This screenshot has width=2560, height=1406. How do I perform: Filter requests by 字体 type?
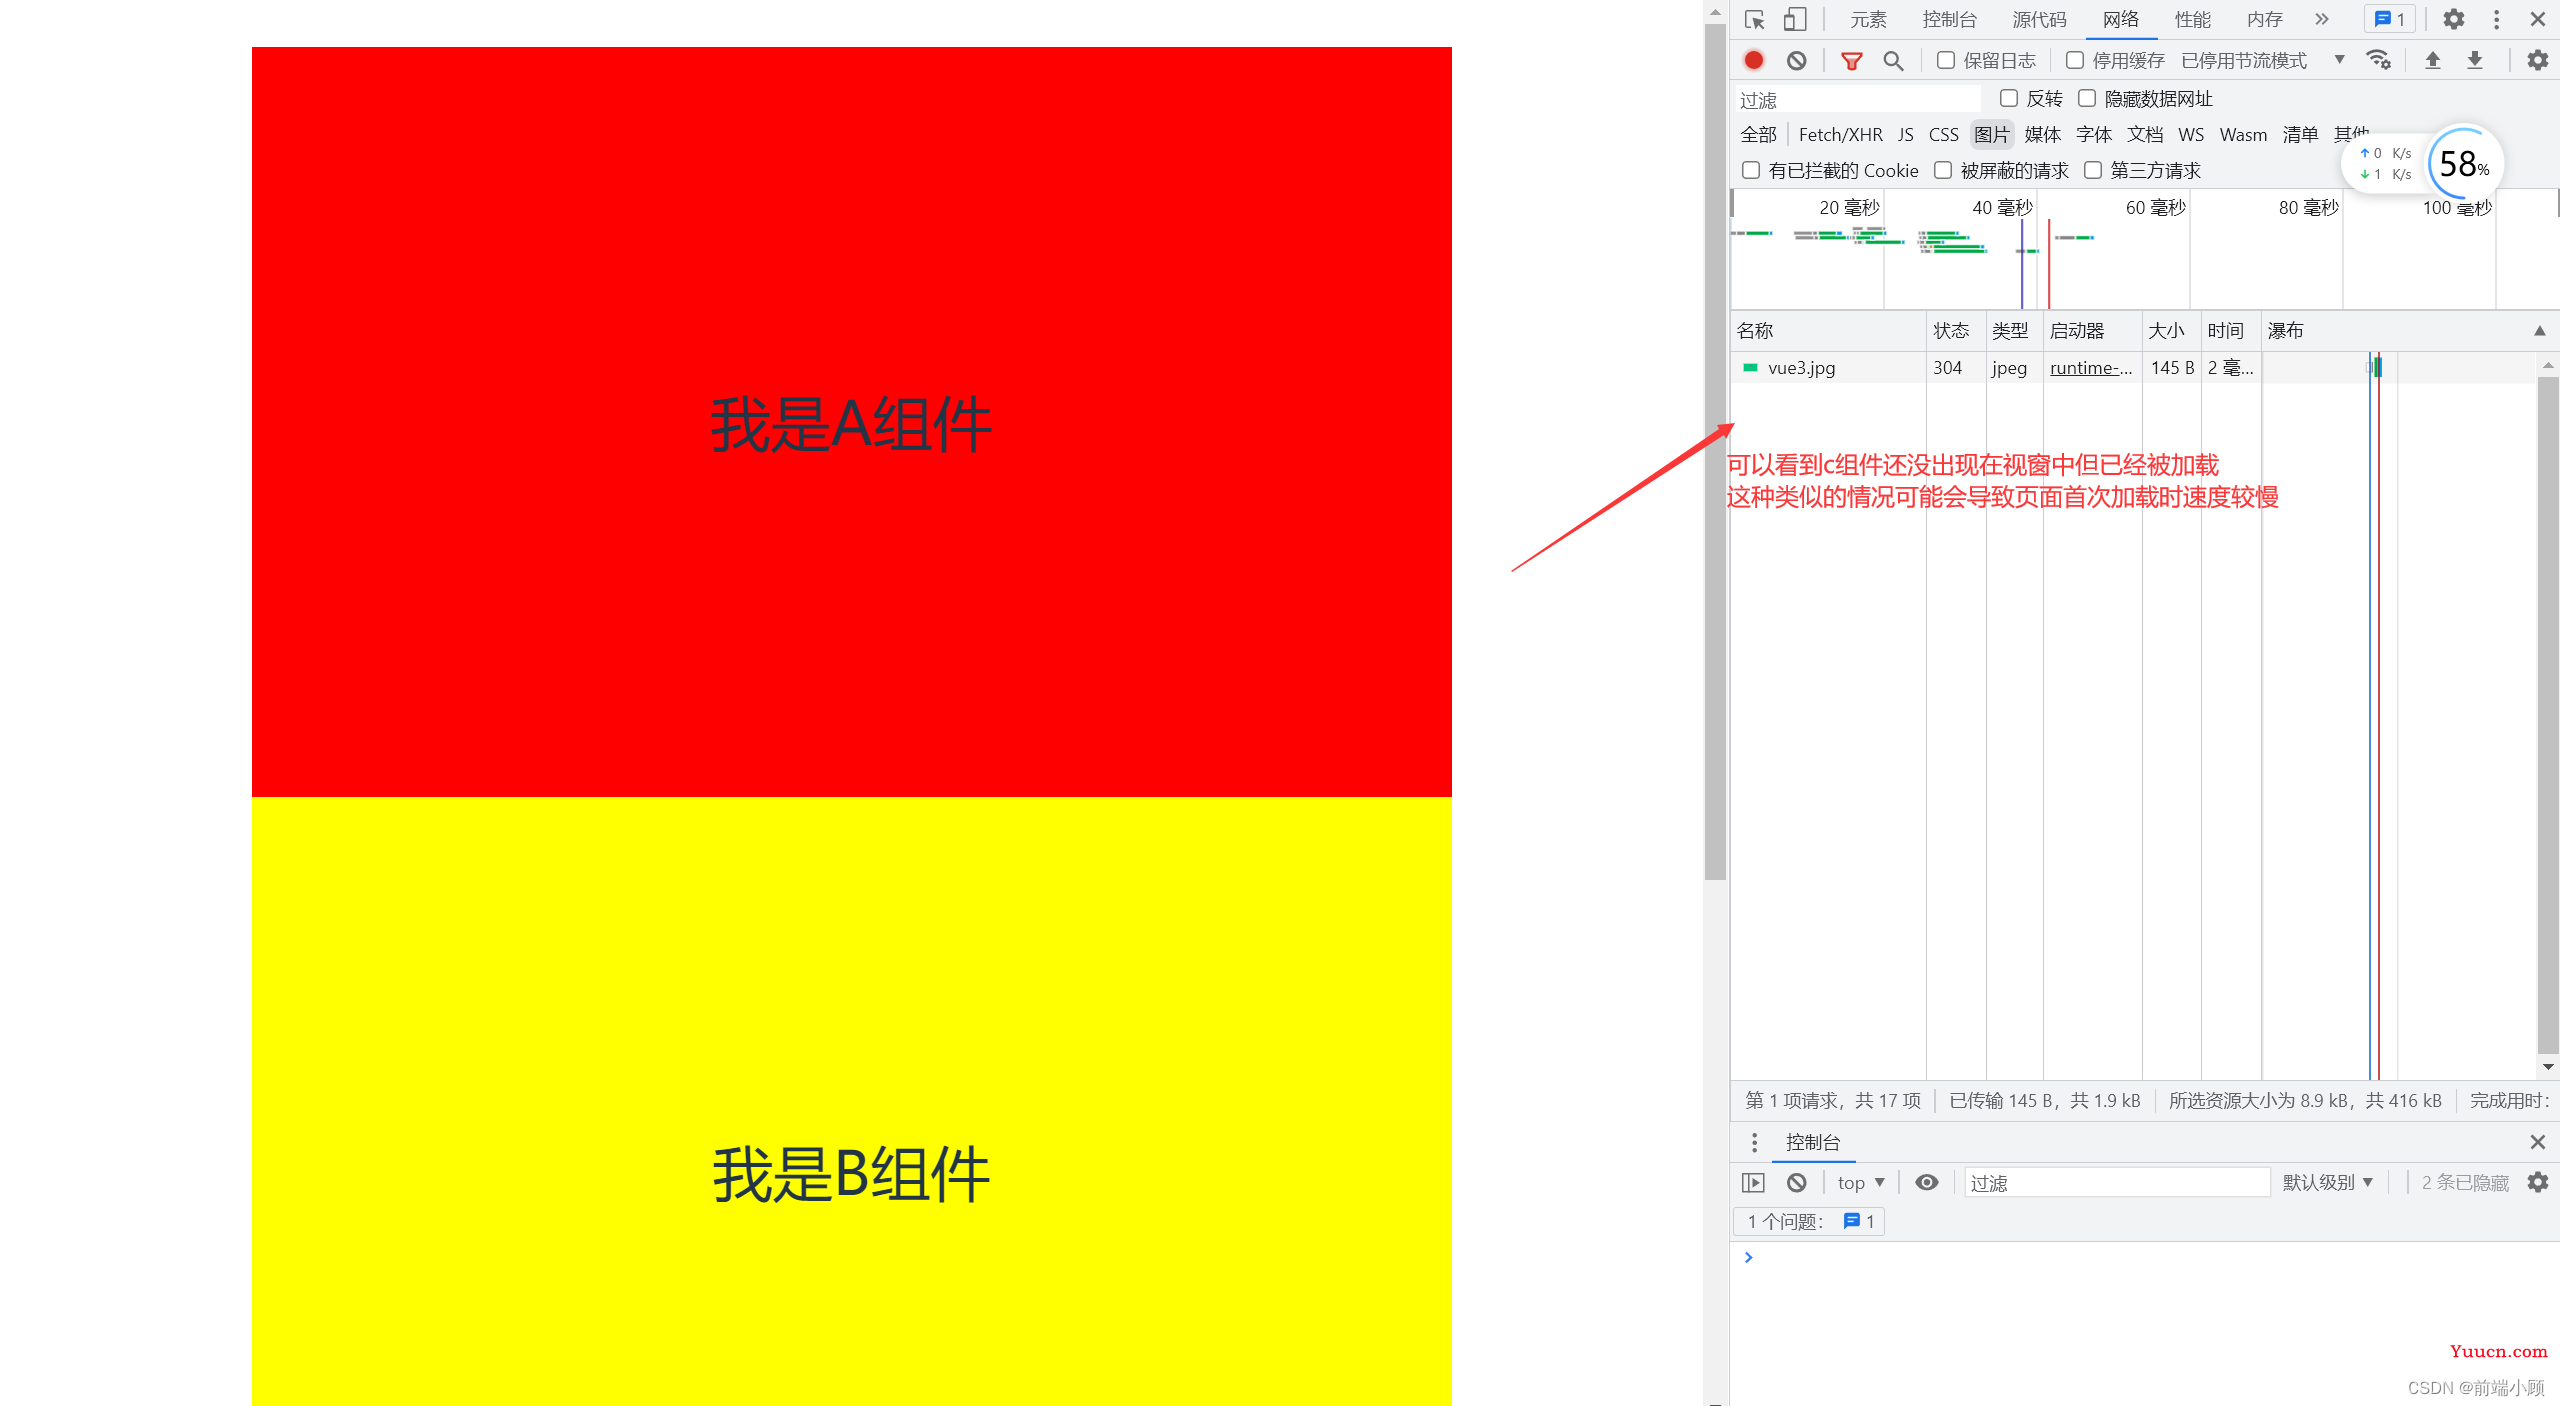coord(2094,134)
